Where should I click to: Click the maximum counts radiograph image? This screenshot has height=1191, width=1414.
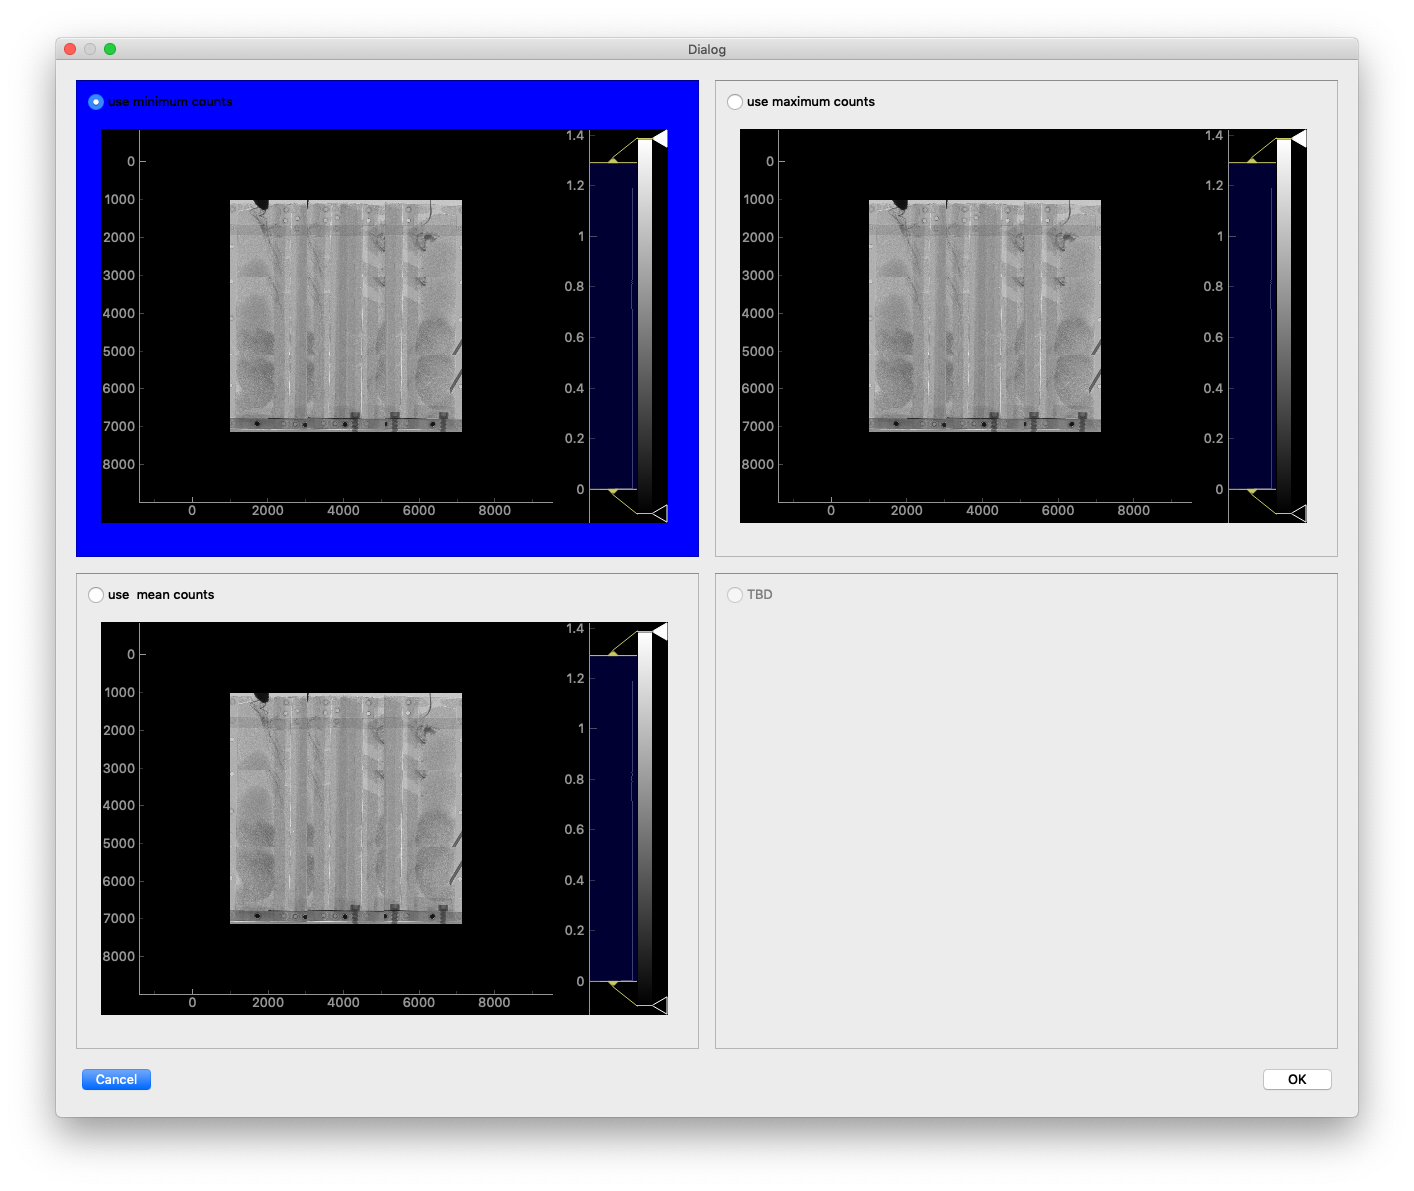tap(985, 316)
